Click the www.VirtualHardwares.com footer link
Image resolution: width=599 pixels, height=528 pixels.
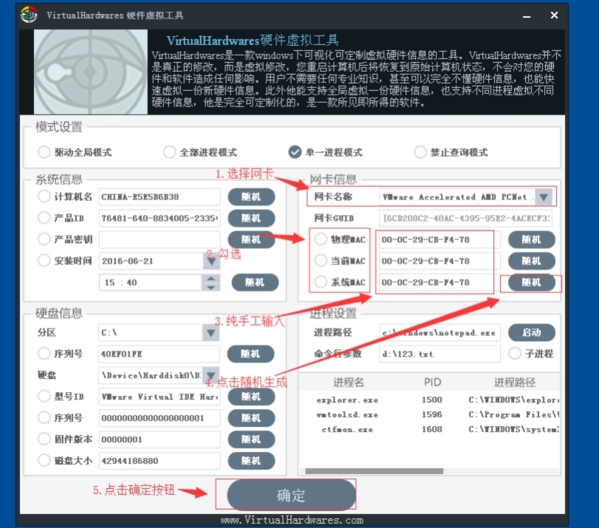(292, 520)
